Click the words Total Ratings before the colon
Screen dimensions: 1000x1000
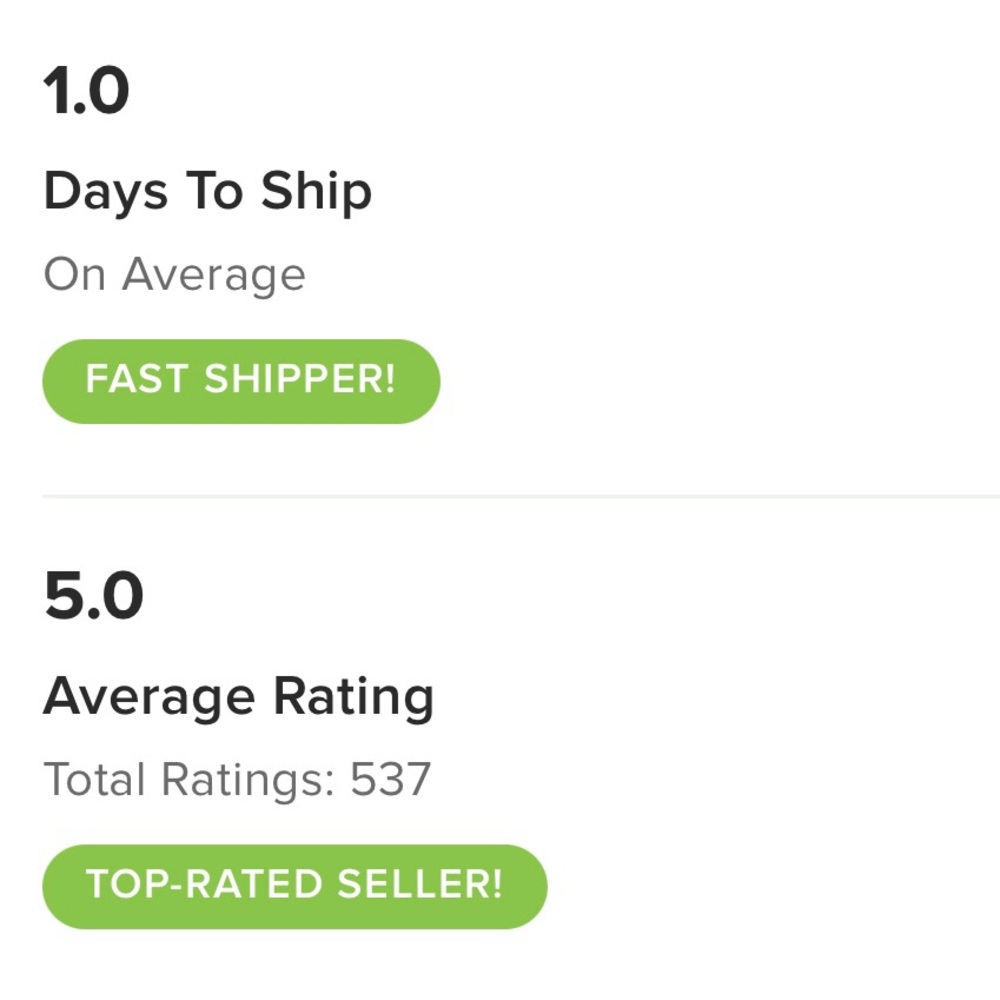coord(184,780)
